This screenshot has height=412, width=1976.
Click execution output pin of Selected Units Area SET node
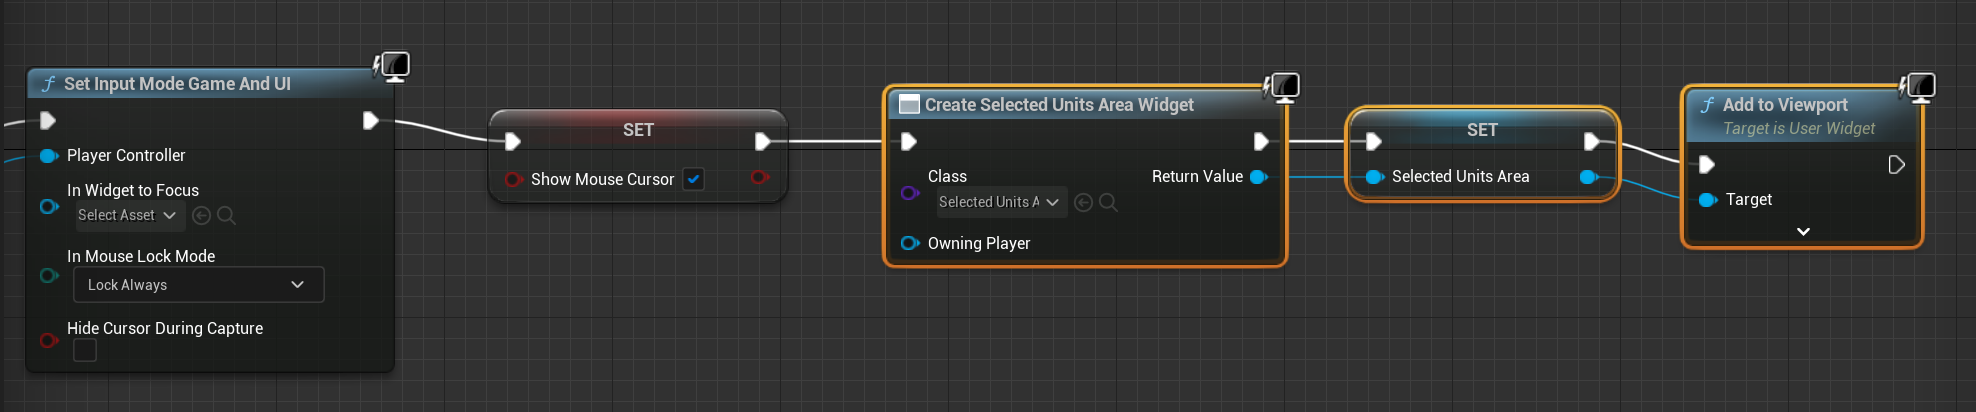click(1591, 141)
